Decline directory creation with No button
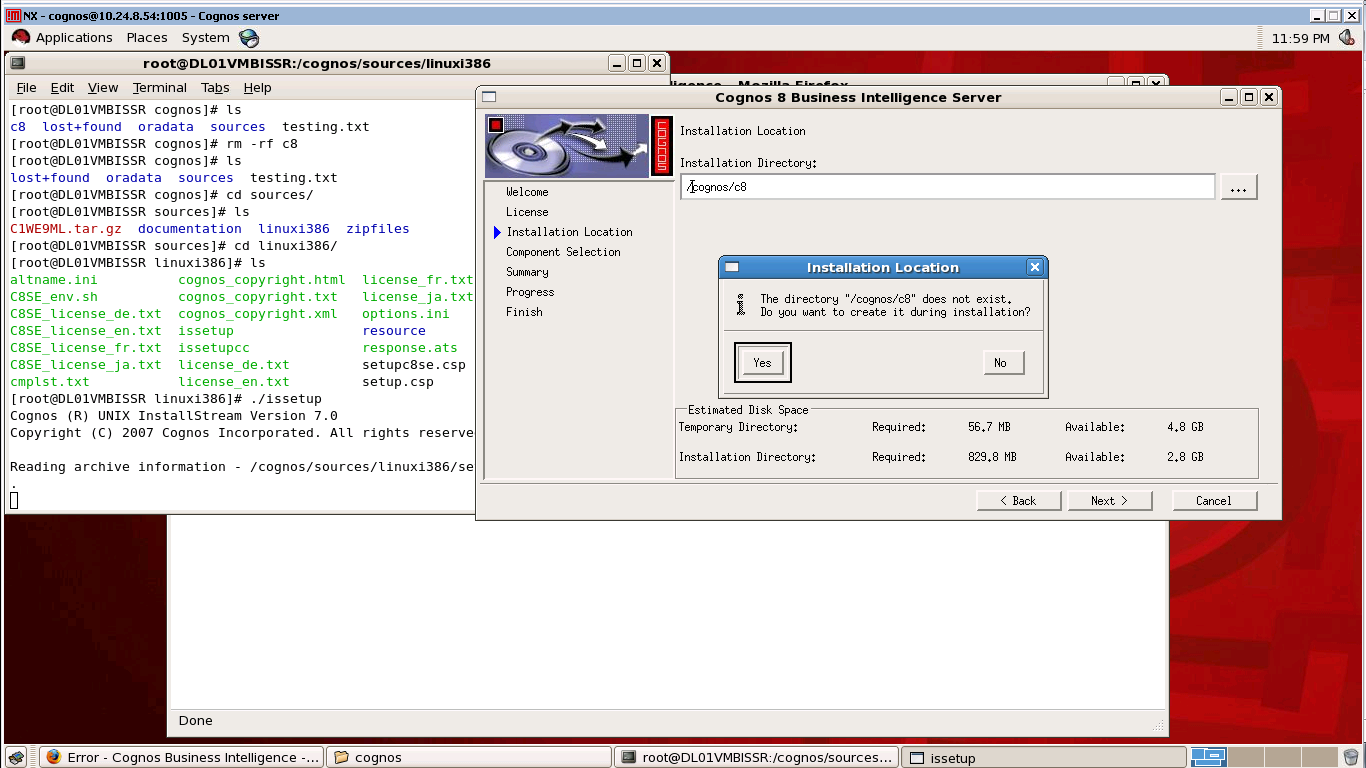 tap(1003, 363)
